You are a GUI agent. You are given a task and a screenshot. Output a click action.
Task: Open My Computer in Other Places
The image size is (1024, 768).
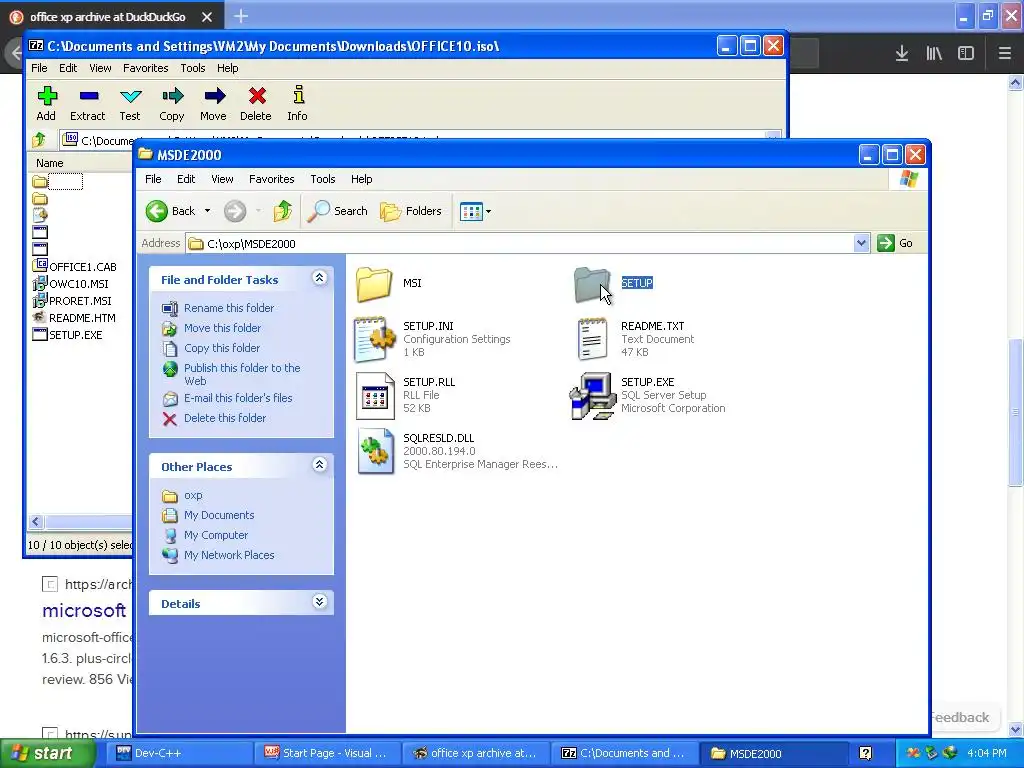(x=216, y=535)
